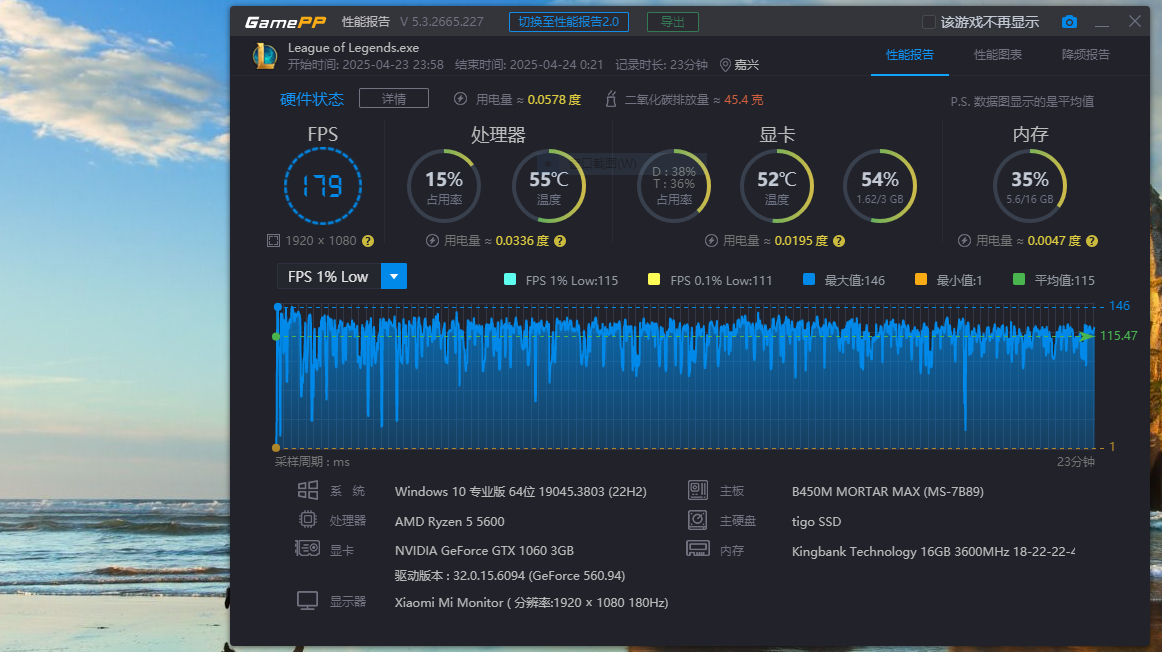Click 切换至性能报告2.0 button
This screenshot has height=652, width=1162.
point(568,22)
